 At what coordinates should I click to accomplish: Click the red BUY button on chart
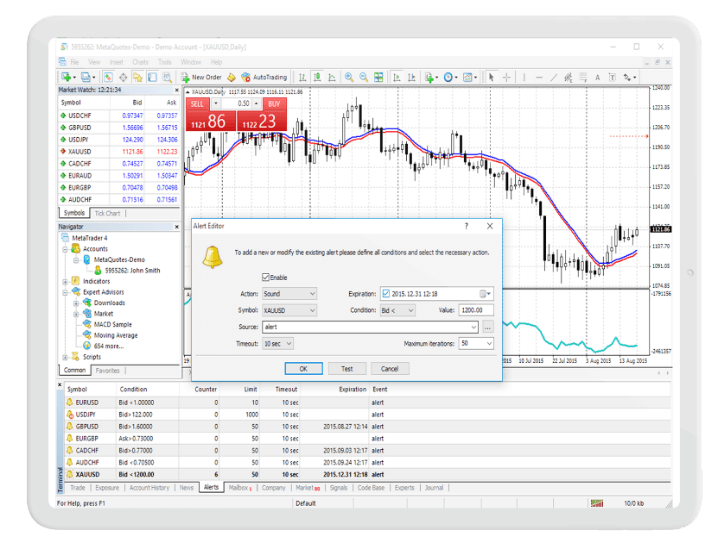point(274,104)
